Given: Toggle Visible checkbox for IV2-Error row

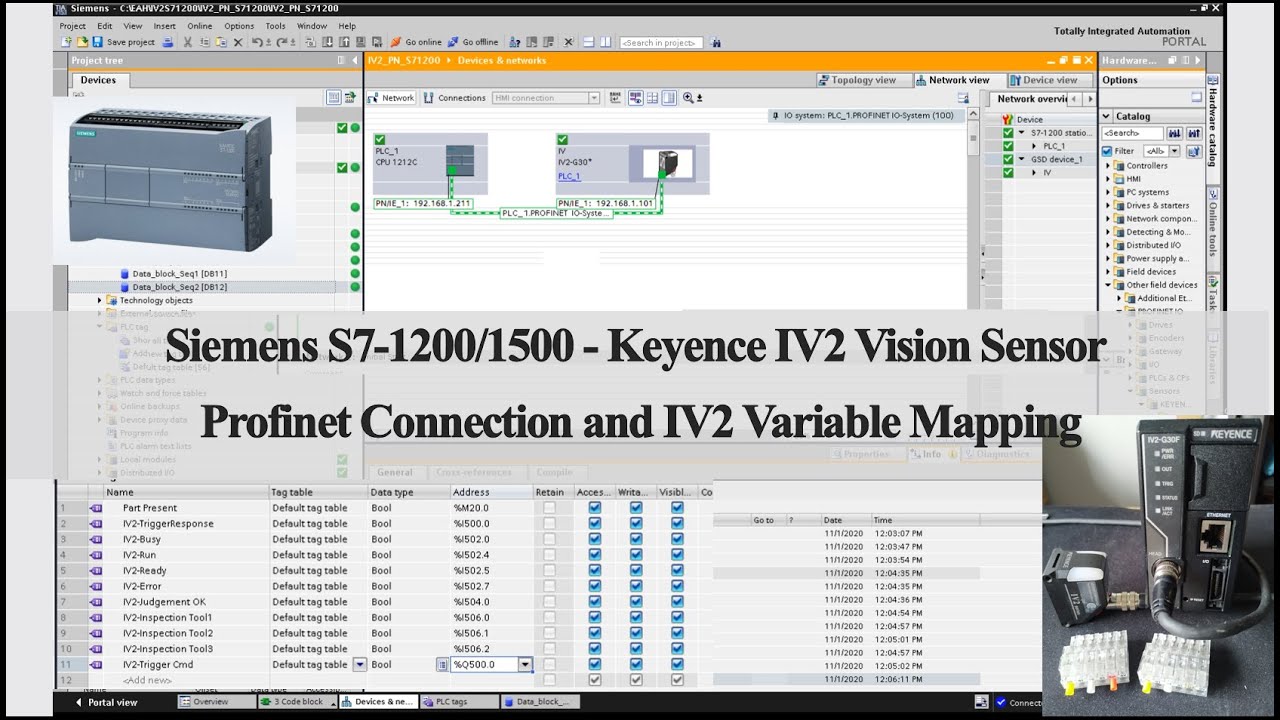Looking at the screenshot, I should coord(677,586).
